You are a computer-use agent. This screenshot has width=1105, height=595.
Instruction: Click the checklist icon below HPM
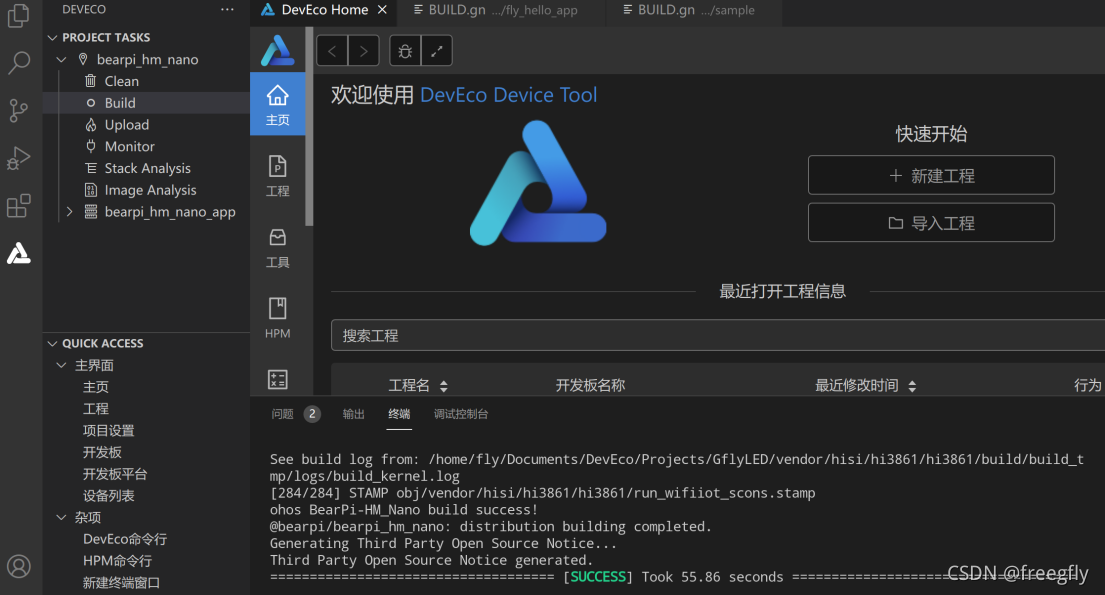(x=278, y=379)
